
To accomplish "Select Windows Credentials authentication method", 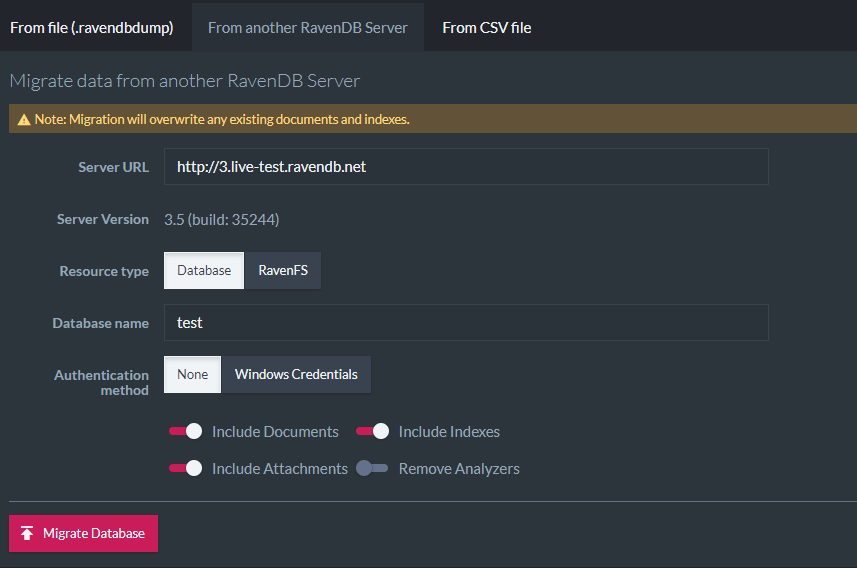I will [x=296, y=374].
